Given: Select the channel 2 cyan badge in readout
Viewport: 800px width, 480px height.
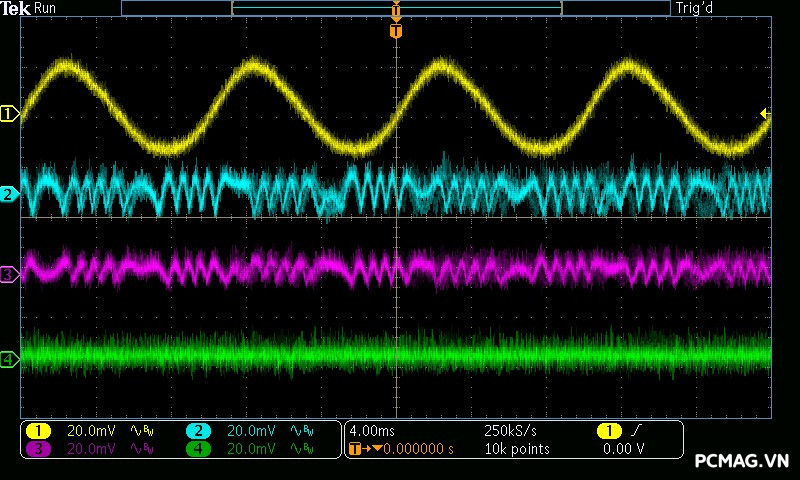Looking at the screenshot, I should [198, 430].
